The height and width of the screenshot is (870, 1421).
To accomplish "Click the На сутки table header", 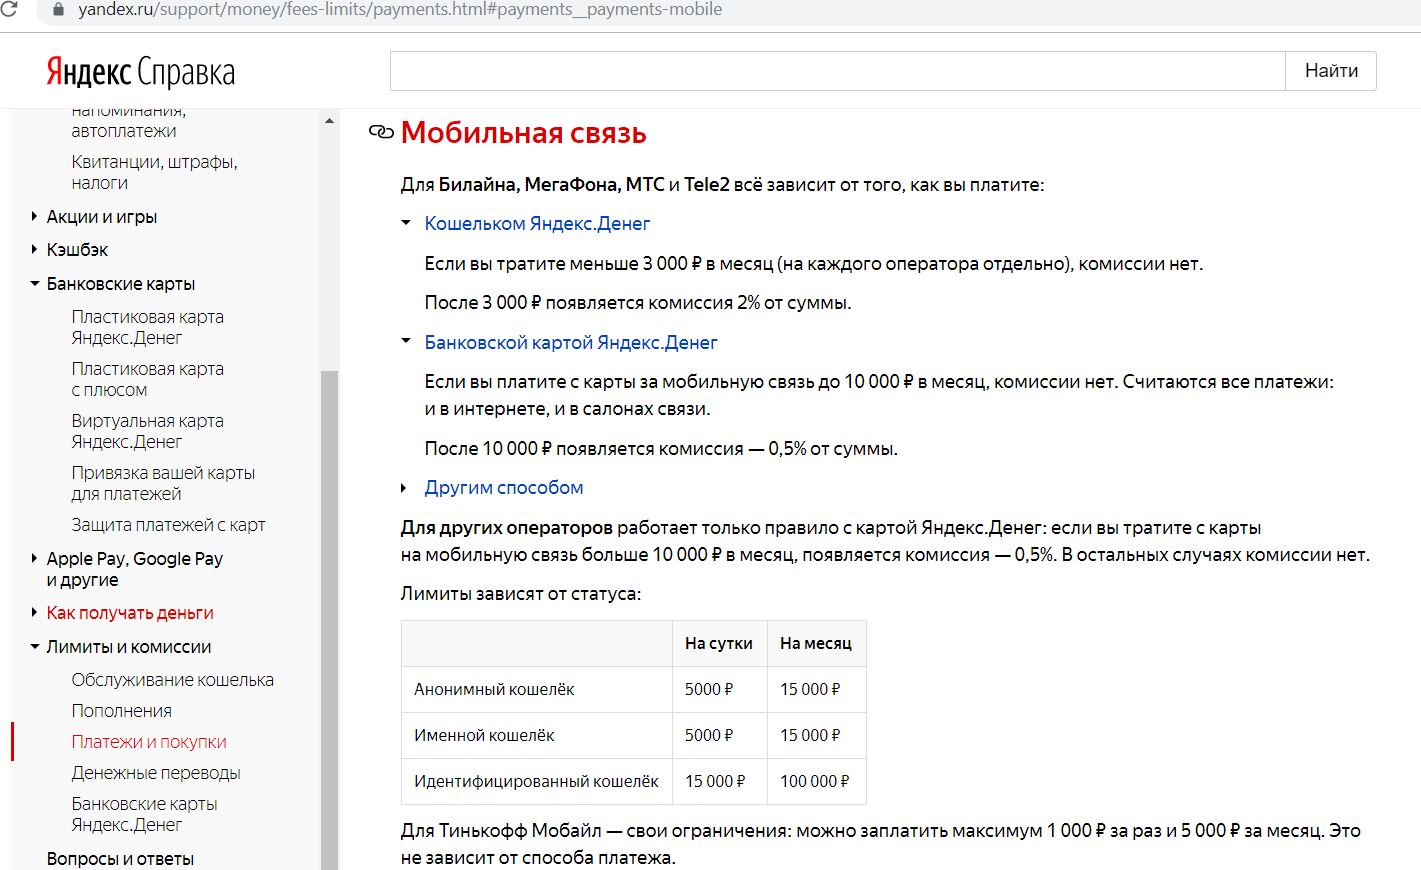I will 719,644.
